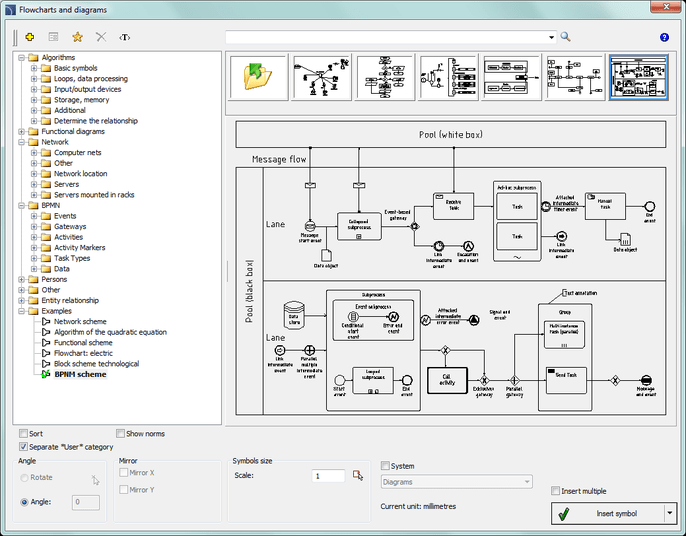Click the Scale input field
Viewport: 686px width, 536px height.
pos(328,476)
